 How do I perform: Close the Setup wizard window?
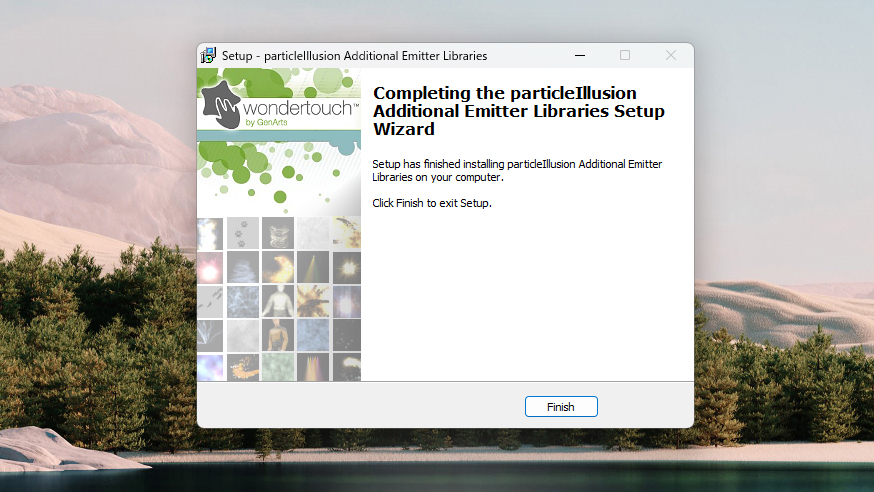[x=671, y=55]
